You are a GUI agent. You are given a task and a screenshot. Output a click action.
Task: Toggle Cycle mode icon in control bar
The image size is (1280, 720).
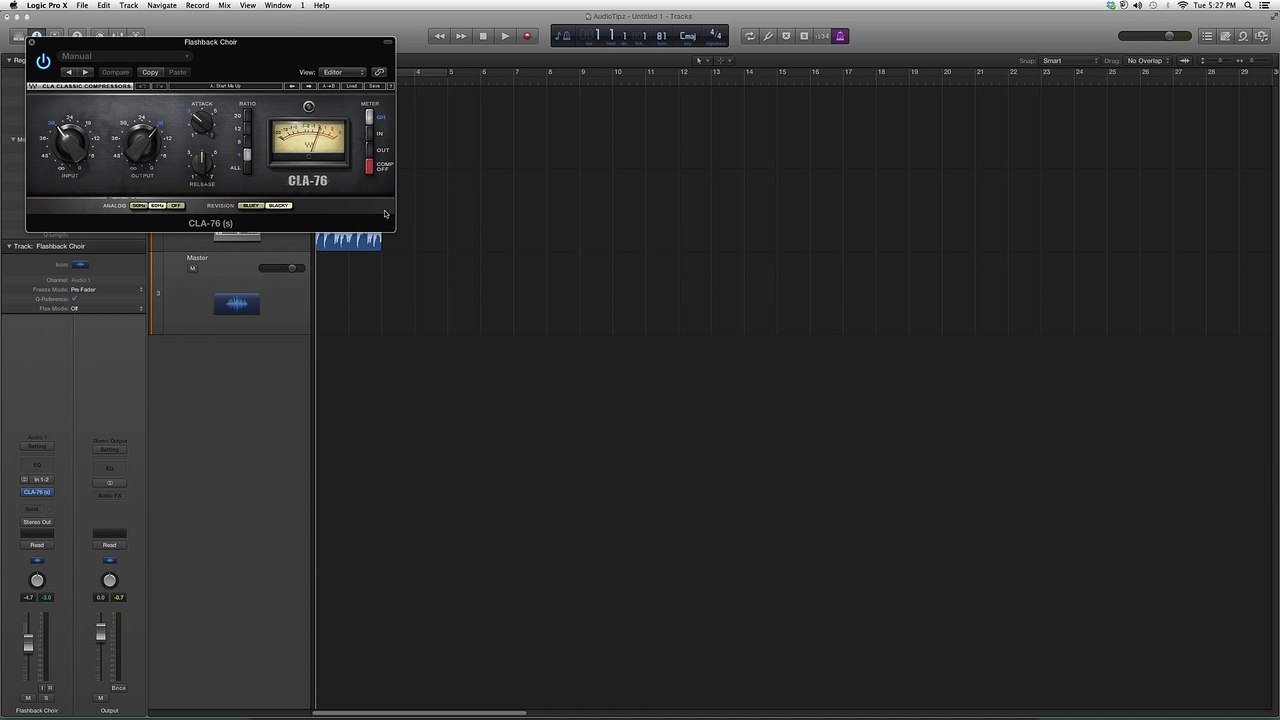(750, 36)
